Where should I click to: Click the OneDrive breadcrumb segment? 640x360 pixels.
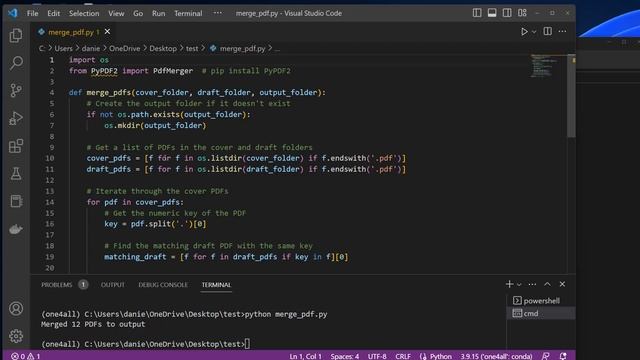[x=124, y=48]
